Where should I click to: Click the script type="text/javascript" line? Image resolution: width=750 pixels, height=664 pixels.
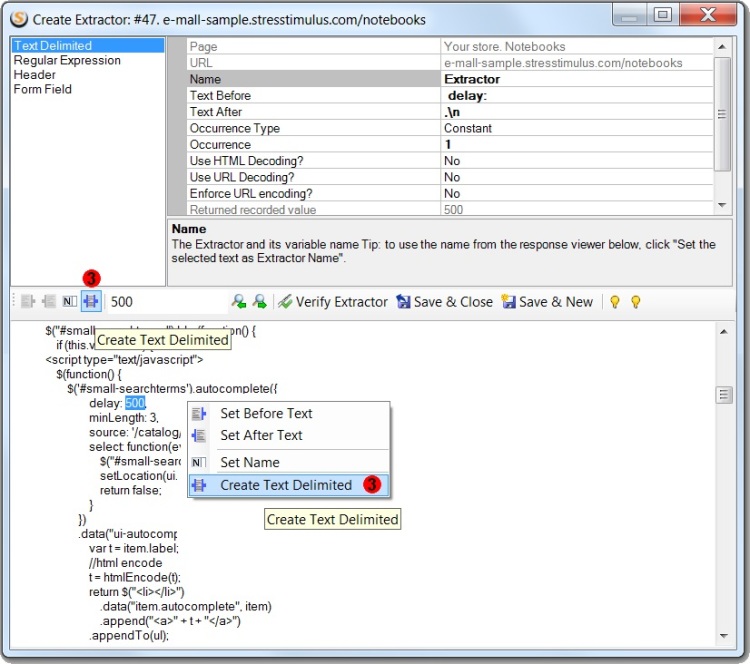pos(124,360)
